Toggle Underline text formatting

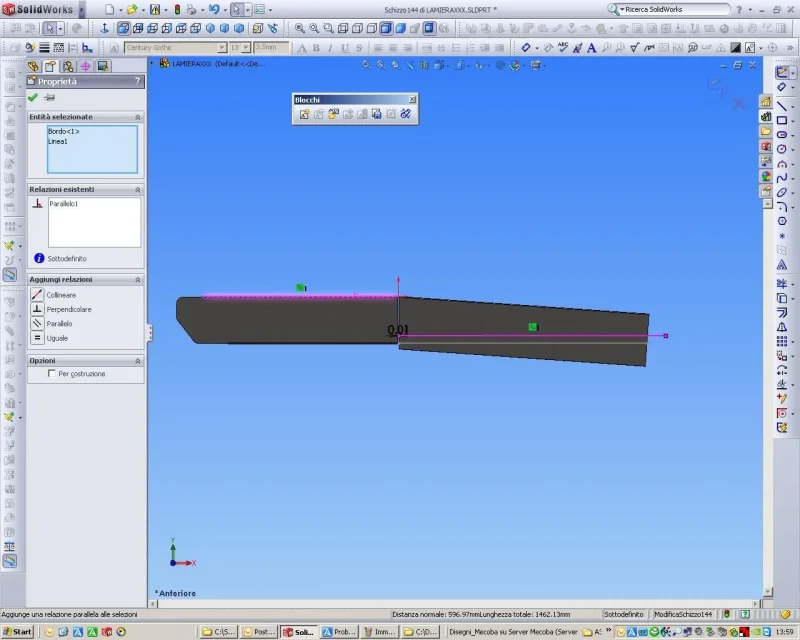tap(345, 48)
